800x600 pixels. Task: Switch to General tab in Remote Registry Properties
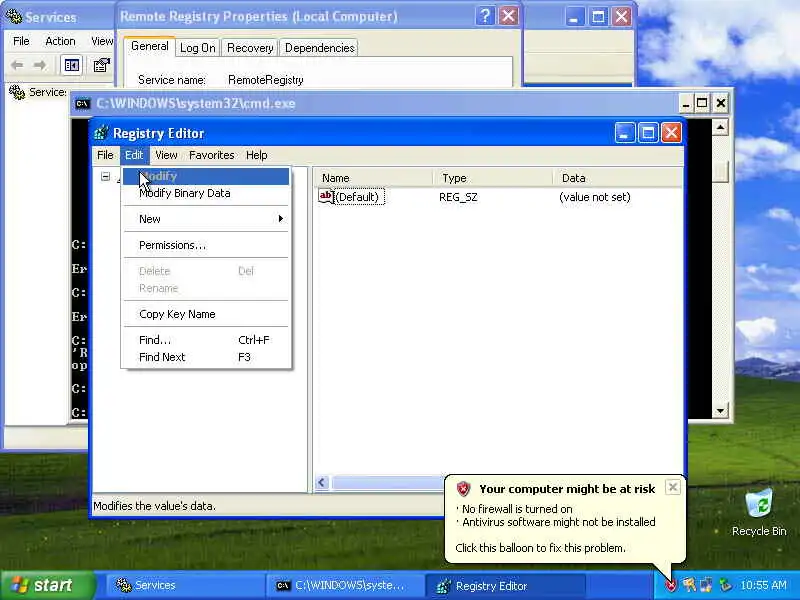coord(149,46)
